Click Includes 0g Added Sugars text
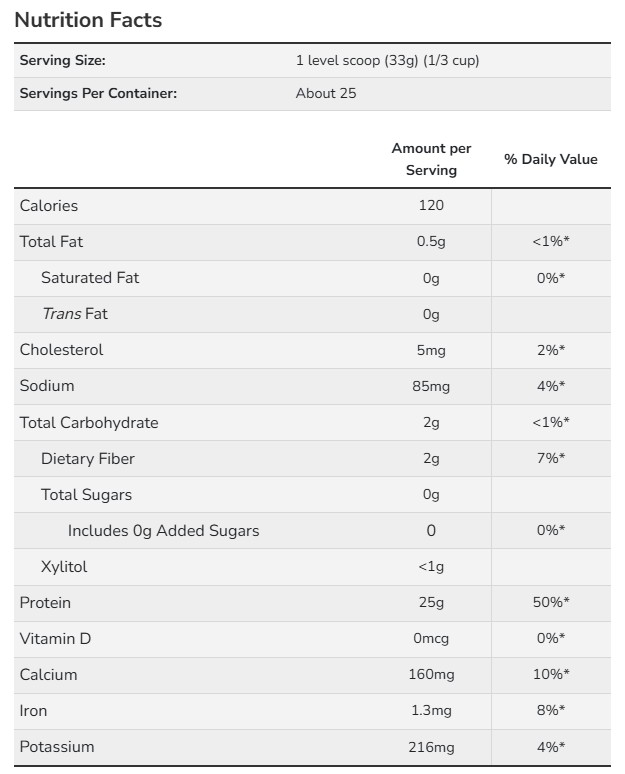The height and width of the screenshot is (774, 625). tap(163, 530)
